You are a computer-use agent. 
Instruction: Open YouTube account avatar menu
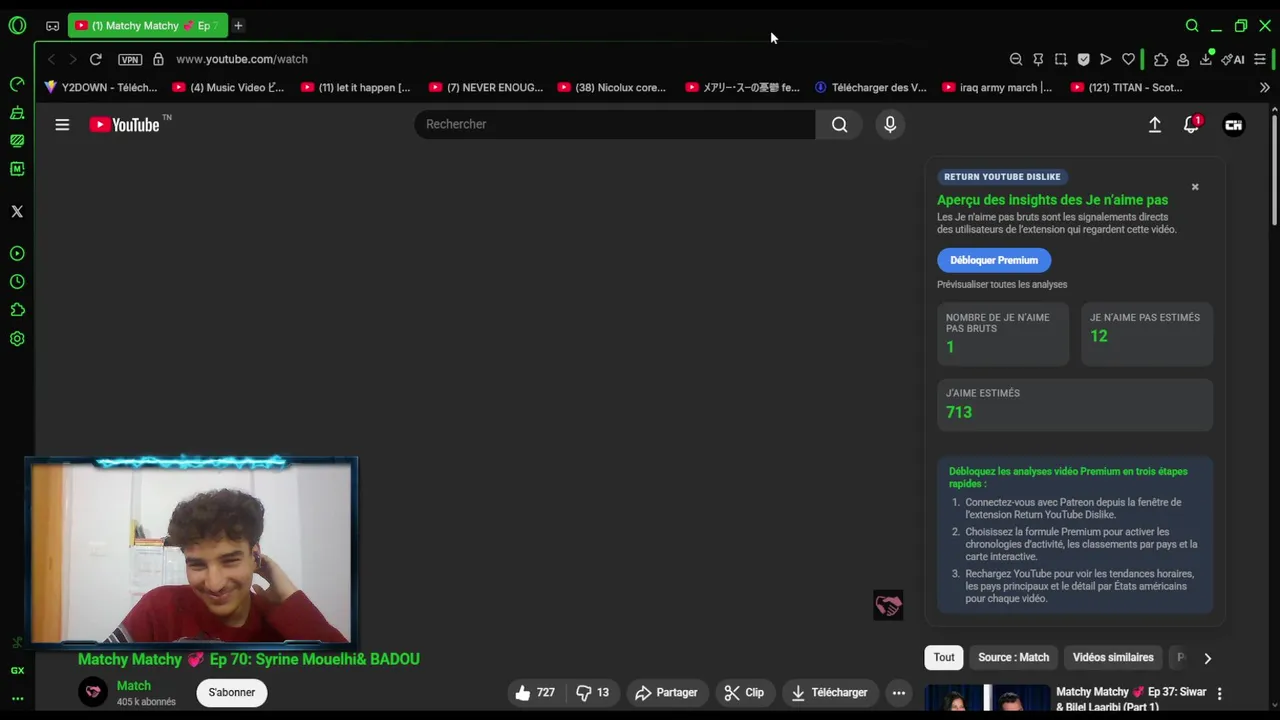point(1233,125)
